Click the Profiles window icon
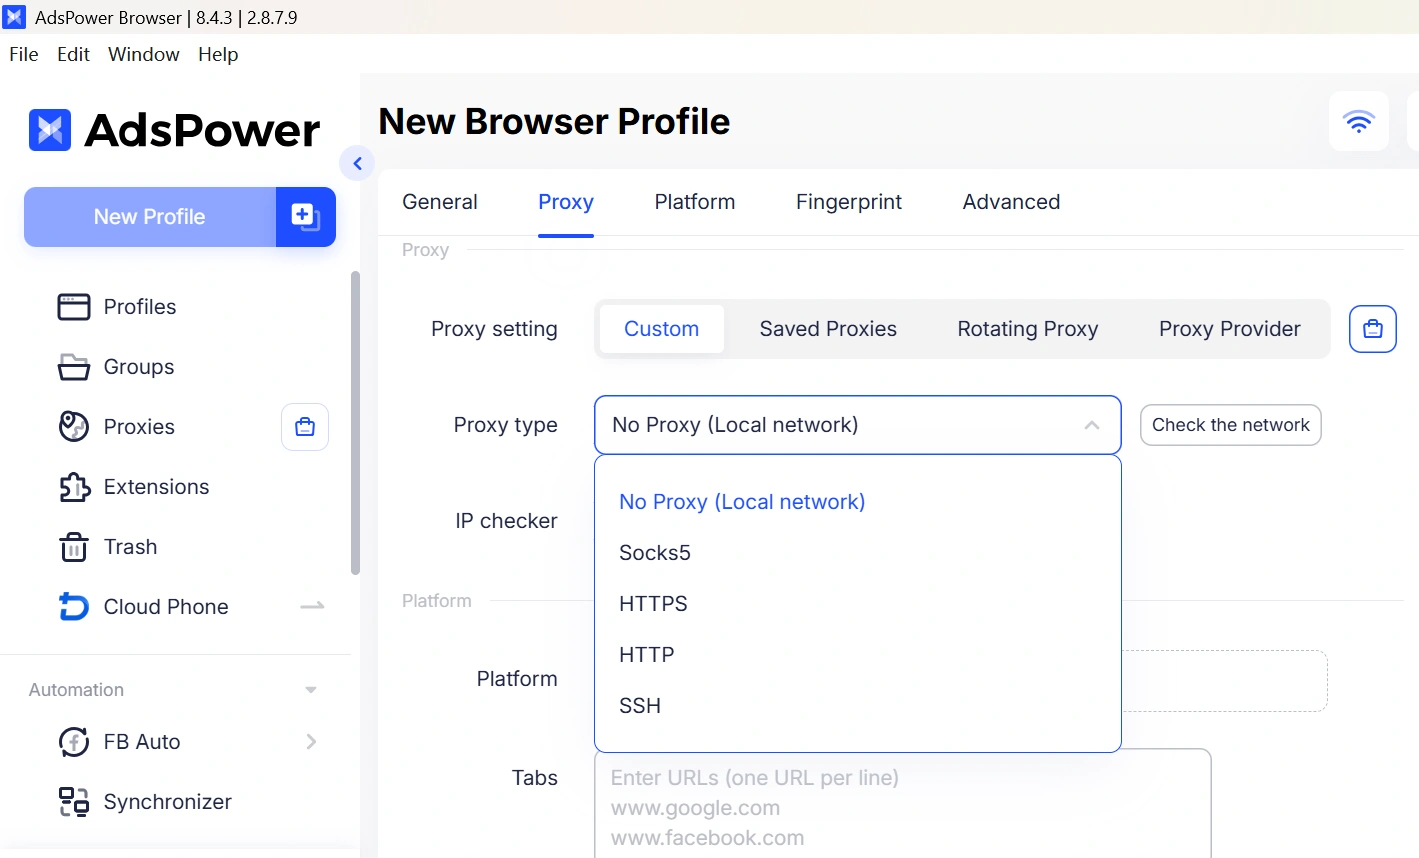This screenshot has width=1419, height=858. pyautogui.click(x=74, y=307)
